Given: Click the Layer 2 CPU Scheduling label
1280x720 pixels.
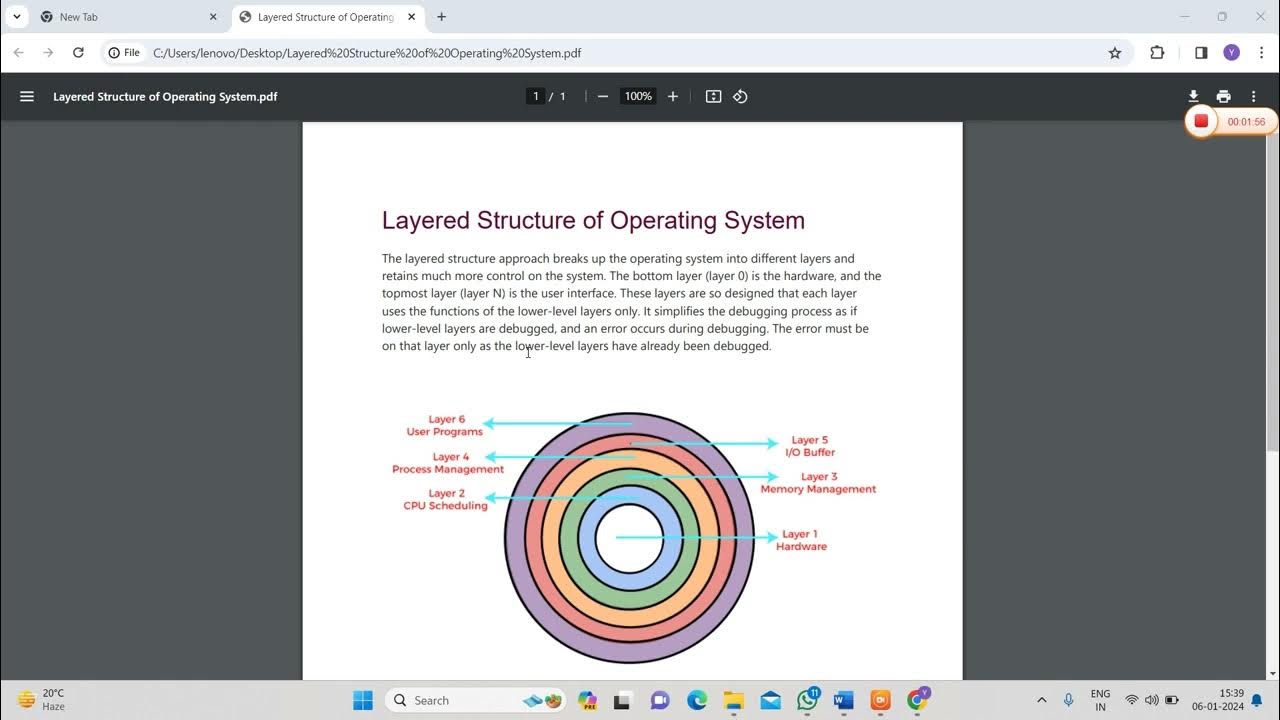Looking at the screenshot, I should [446, 500].
